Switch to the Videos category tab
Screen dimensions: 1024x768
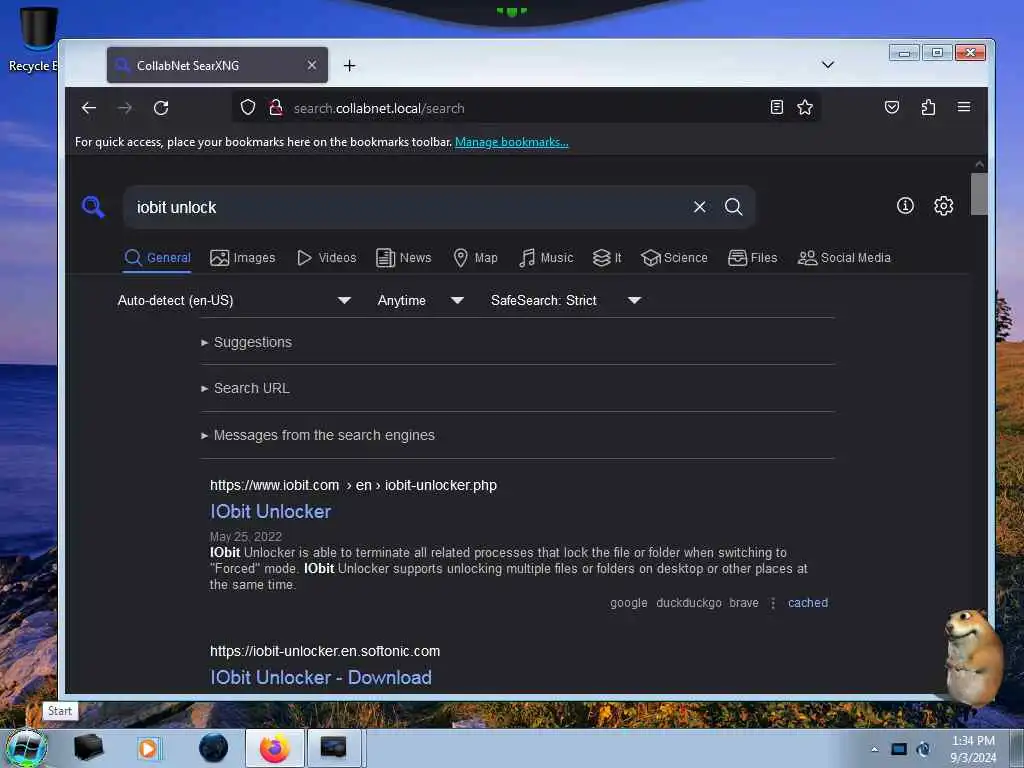tap(327, 258)
